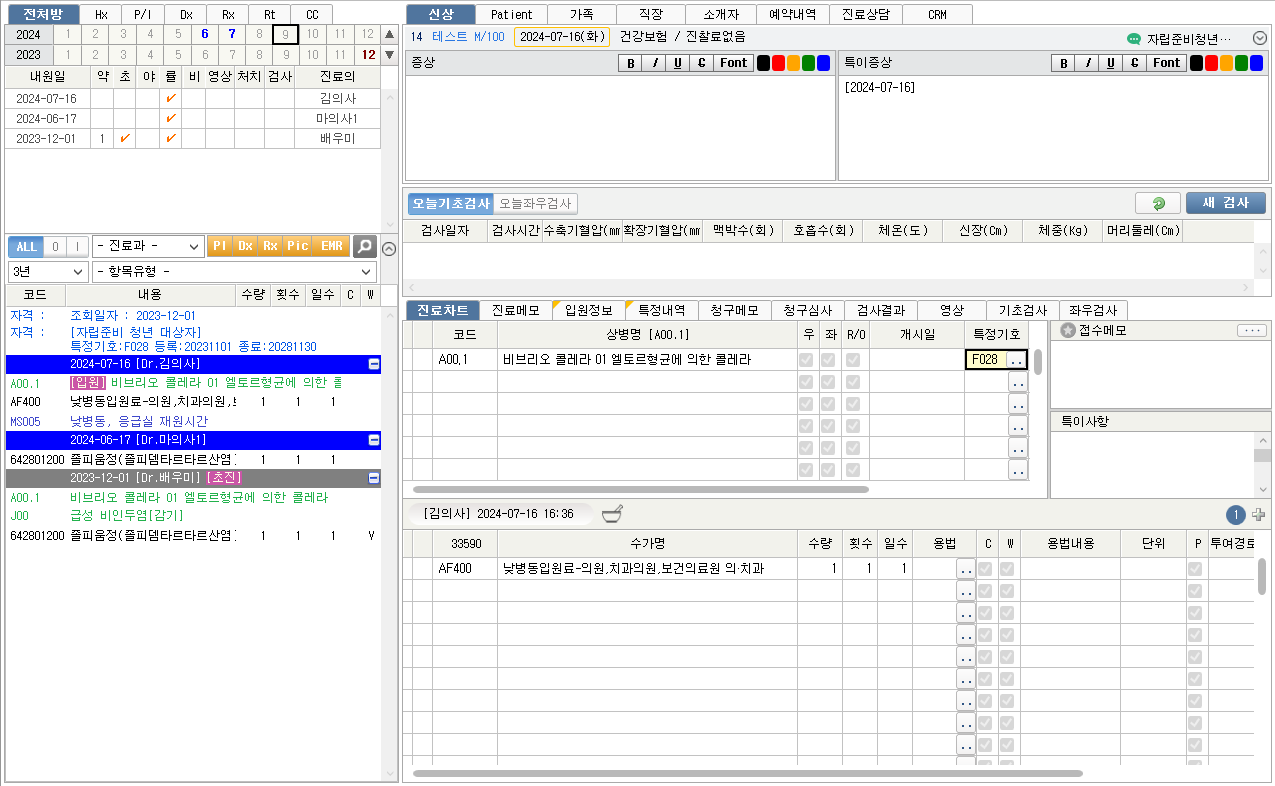The width and height of the screenshot is (1275, 786).
Task: Toggle the R/O checkbox for diagnosis A00.1
Action: [x=853, y=360]
